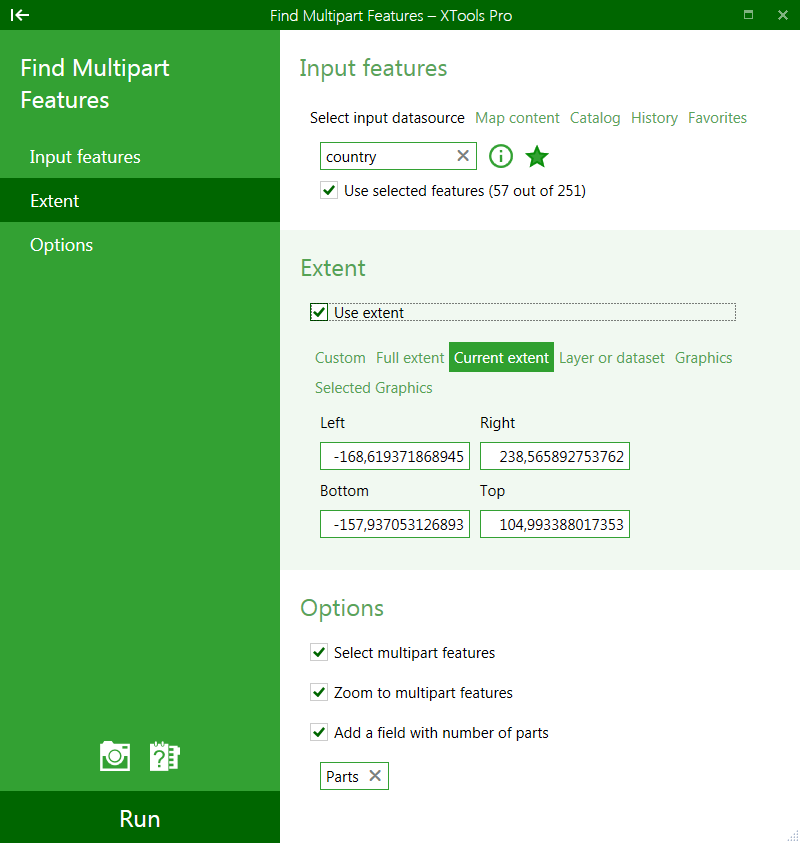Maximize the XTools Pro window
Screen dimensions: 800x843
pyautogui.click(x=748, y=15)
